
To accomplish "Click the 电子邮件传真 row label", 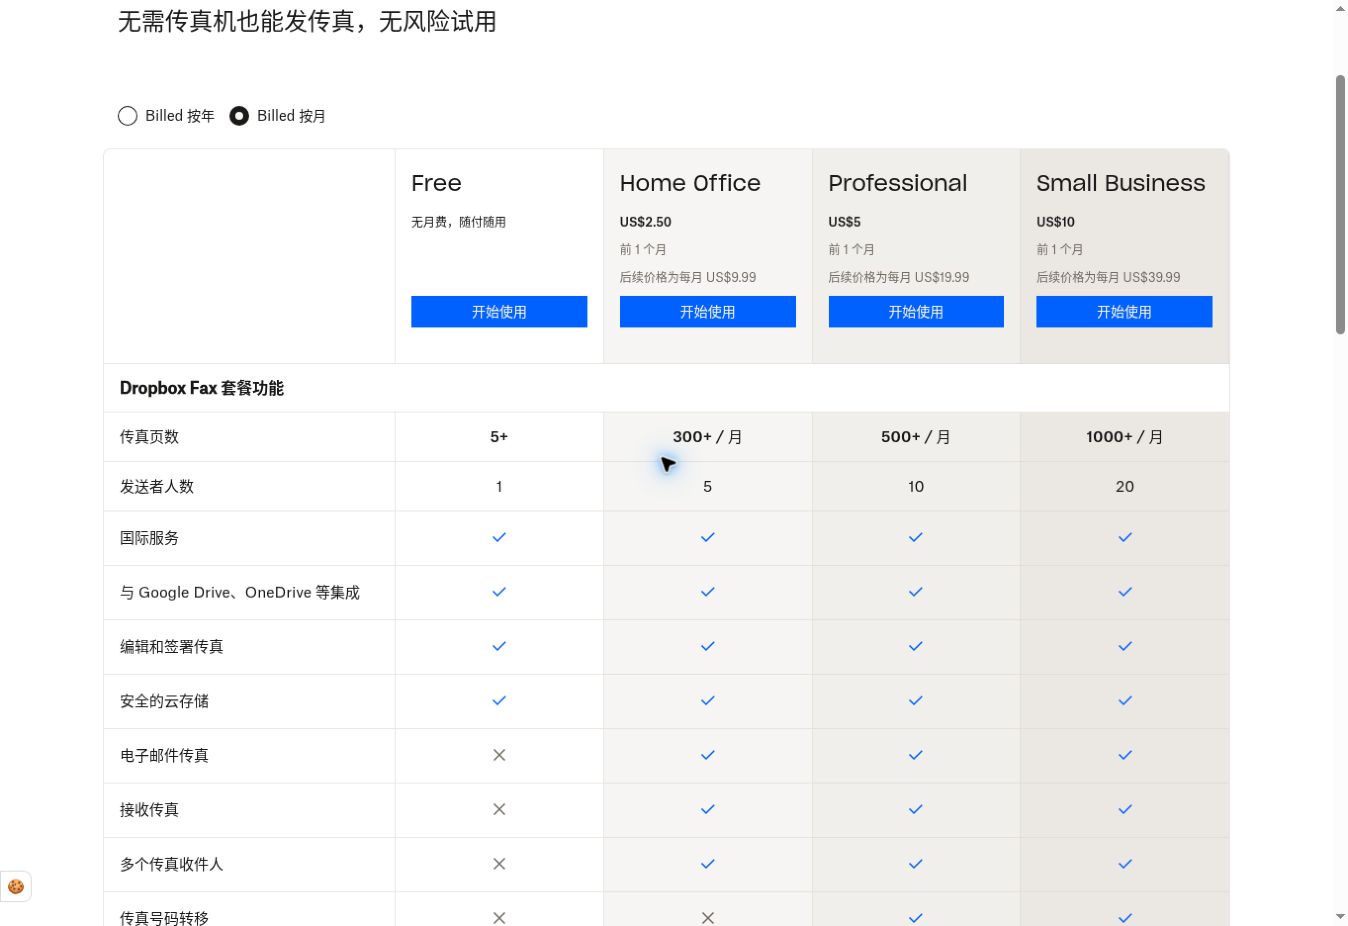I will pyautogui.click(x=165, y=756).
